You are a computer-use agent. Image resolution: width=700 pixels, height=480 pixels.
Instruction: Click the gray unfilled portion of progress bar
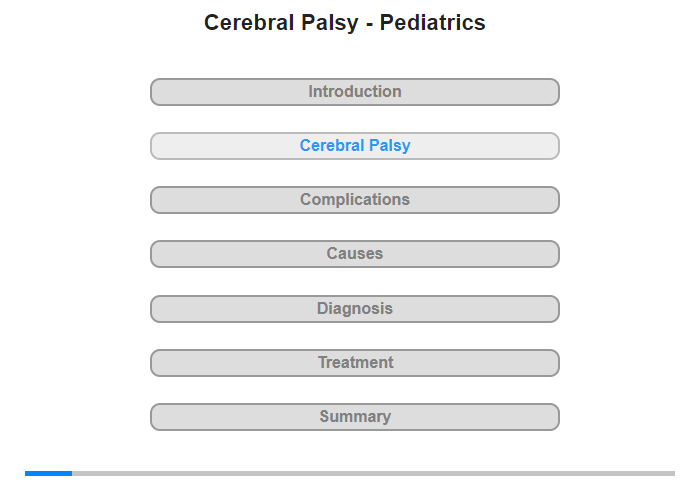point(373,473)
